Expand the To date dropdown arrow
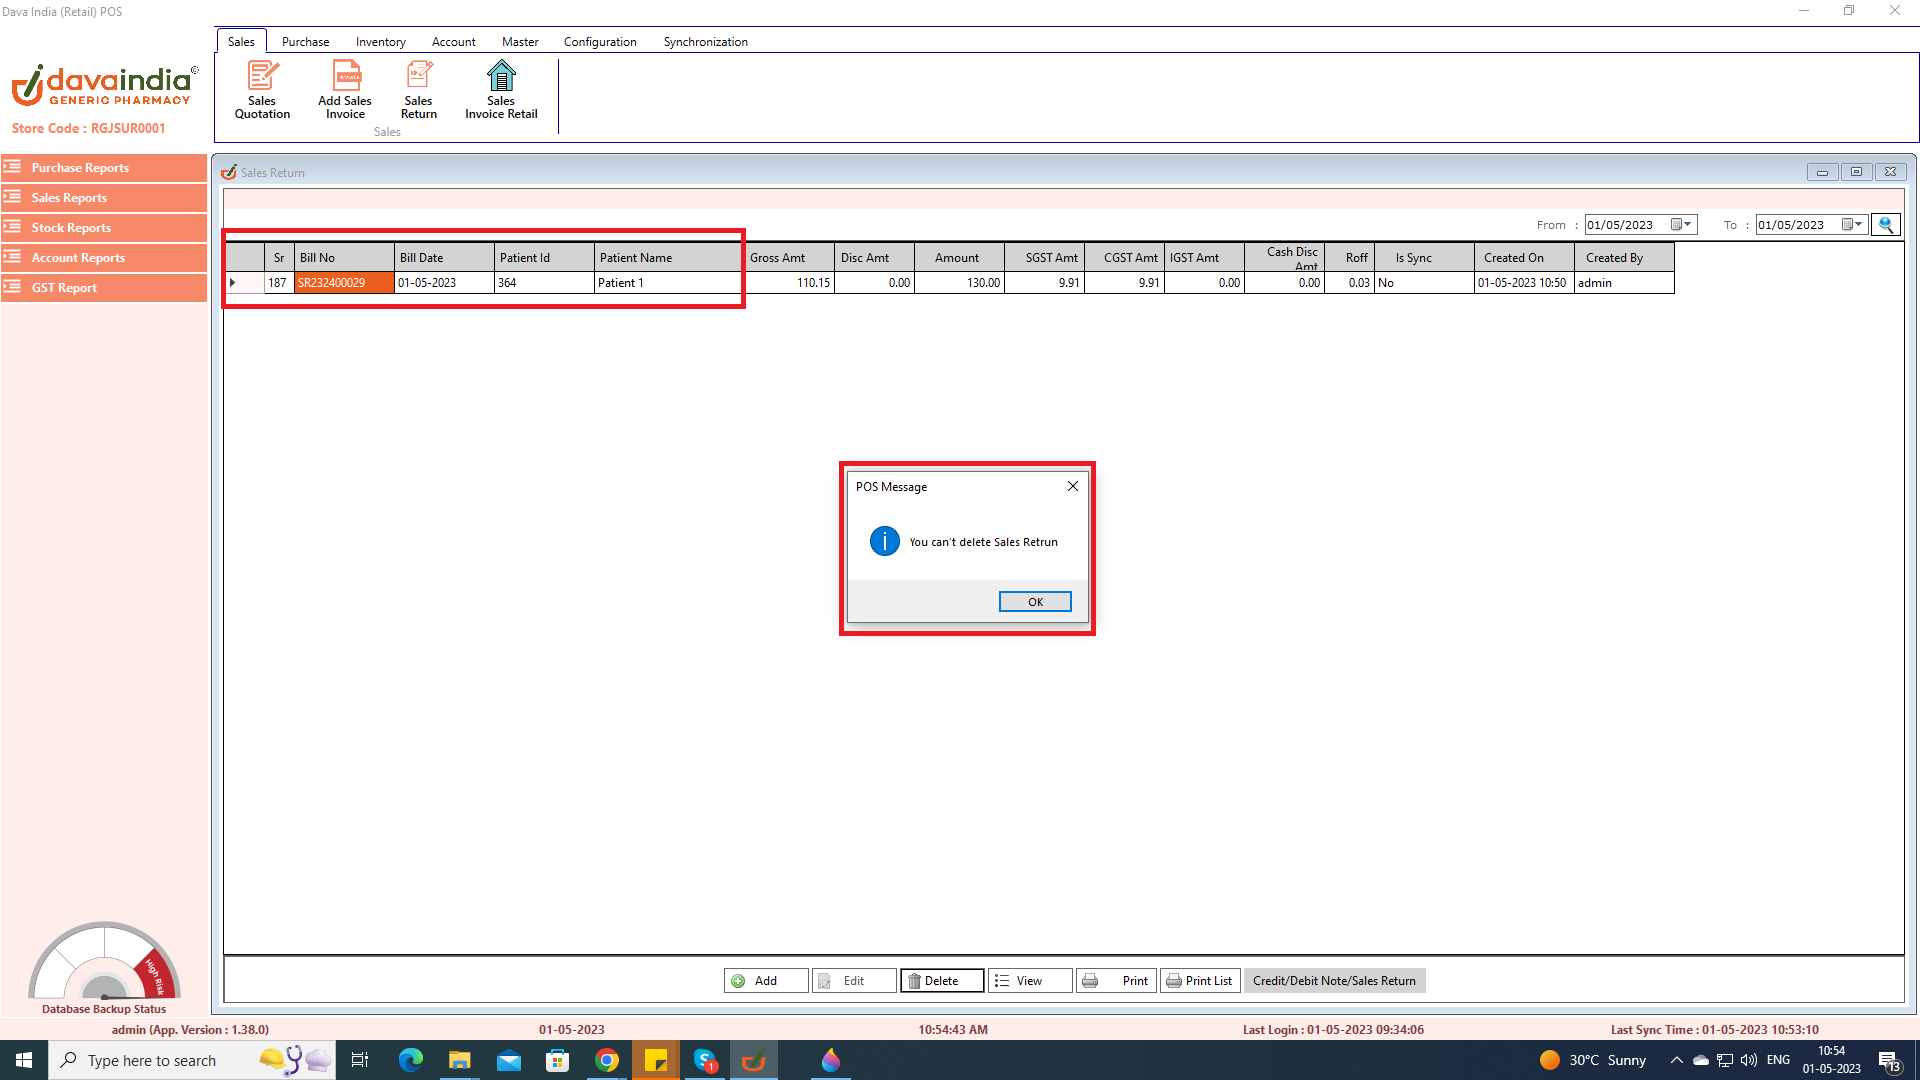 [x=1859, y=225]
